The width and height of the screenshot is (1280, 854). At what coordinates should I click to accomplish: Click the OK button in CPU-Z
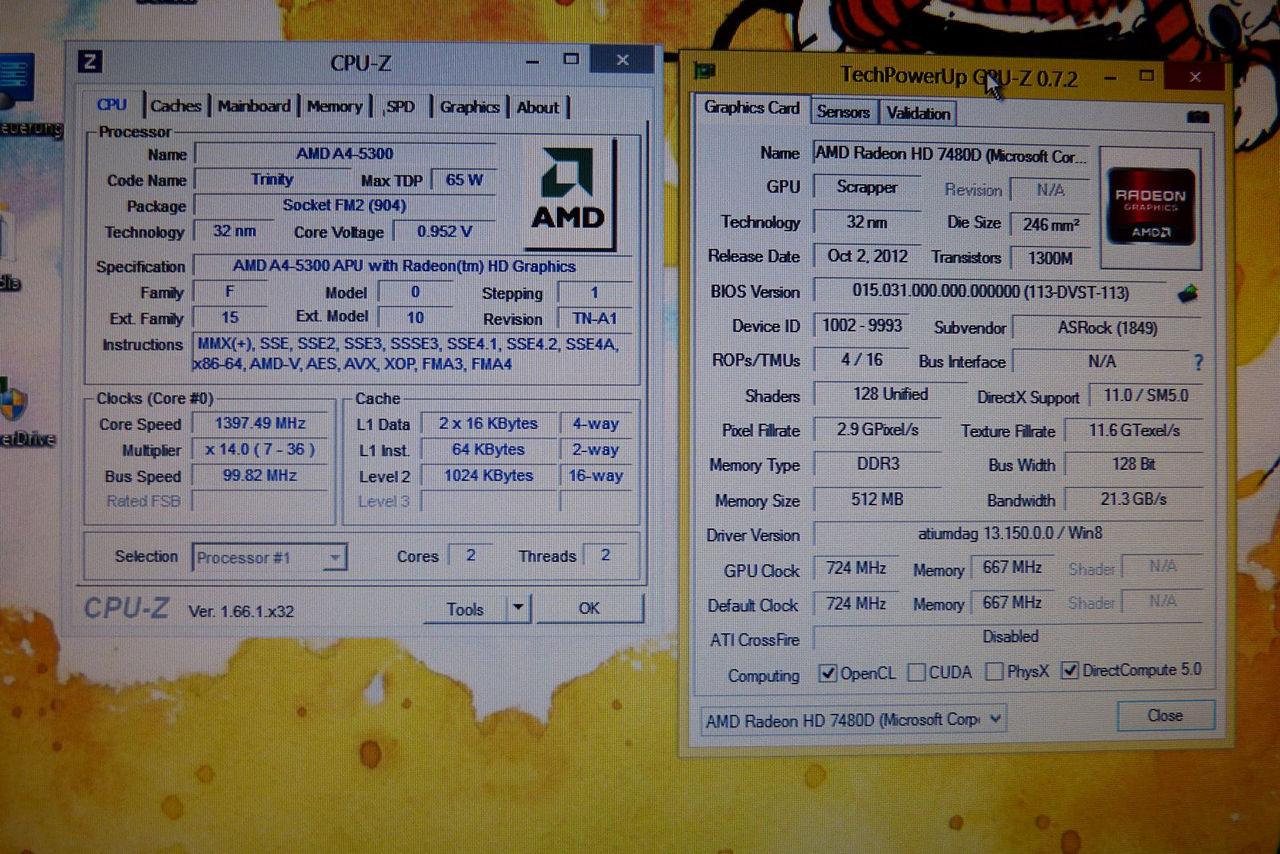coord(589,608)
